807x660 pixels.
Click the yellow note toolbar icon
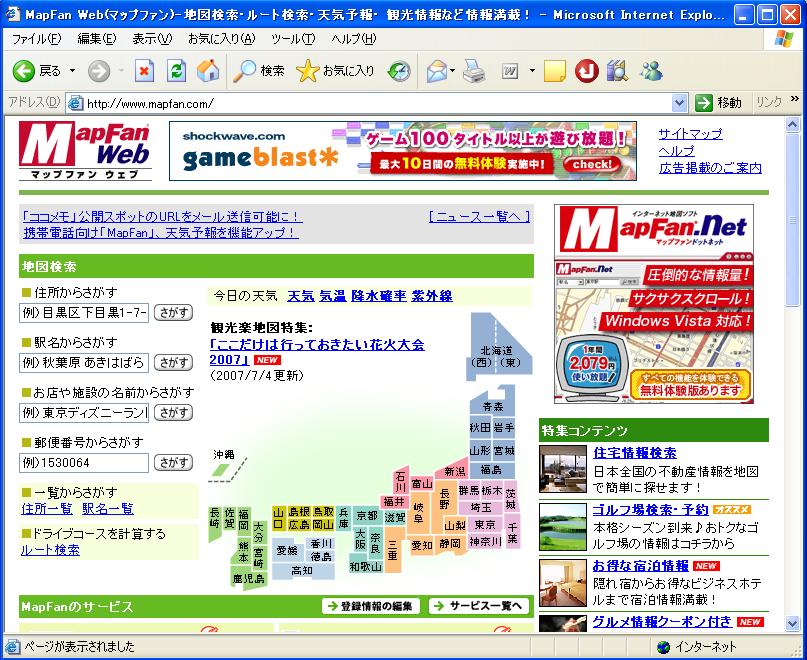click(554, 71)
